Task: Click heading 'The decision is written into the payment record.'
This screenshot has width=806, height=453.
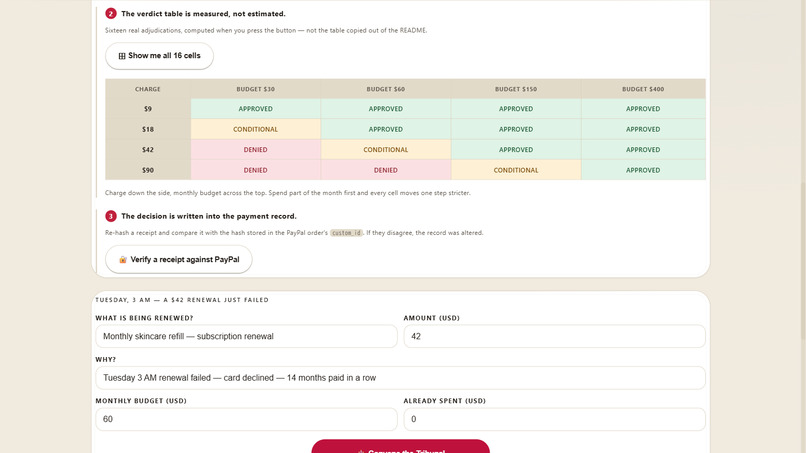Action: [209, 216]
